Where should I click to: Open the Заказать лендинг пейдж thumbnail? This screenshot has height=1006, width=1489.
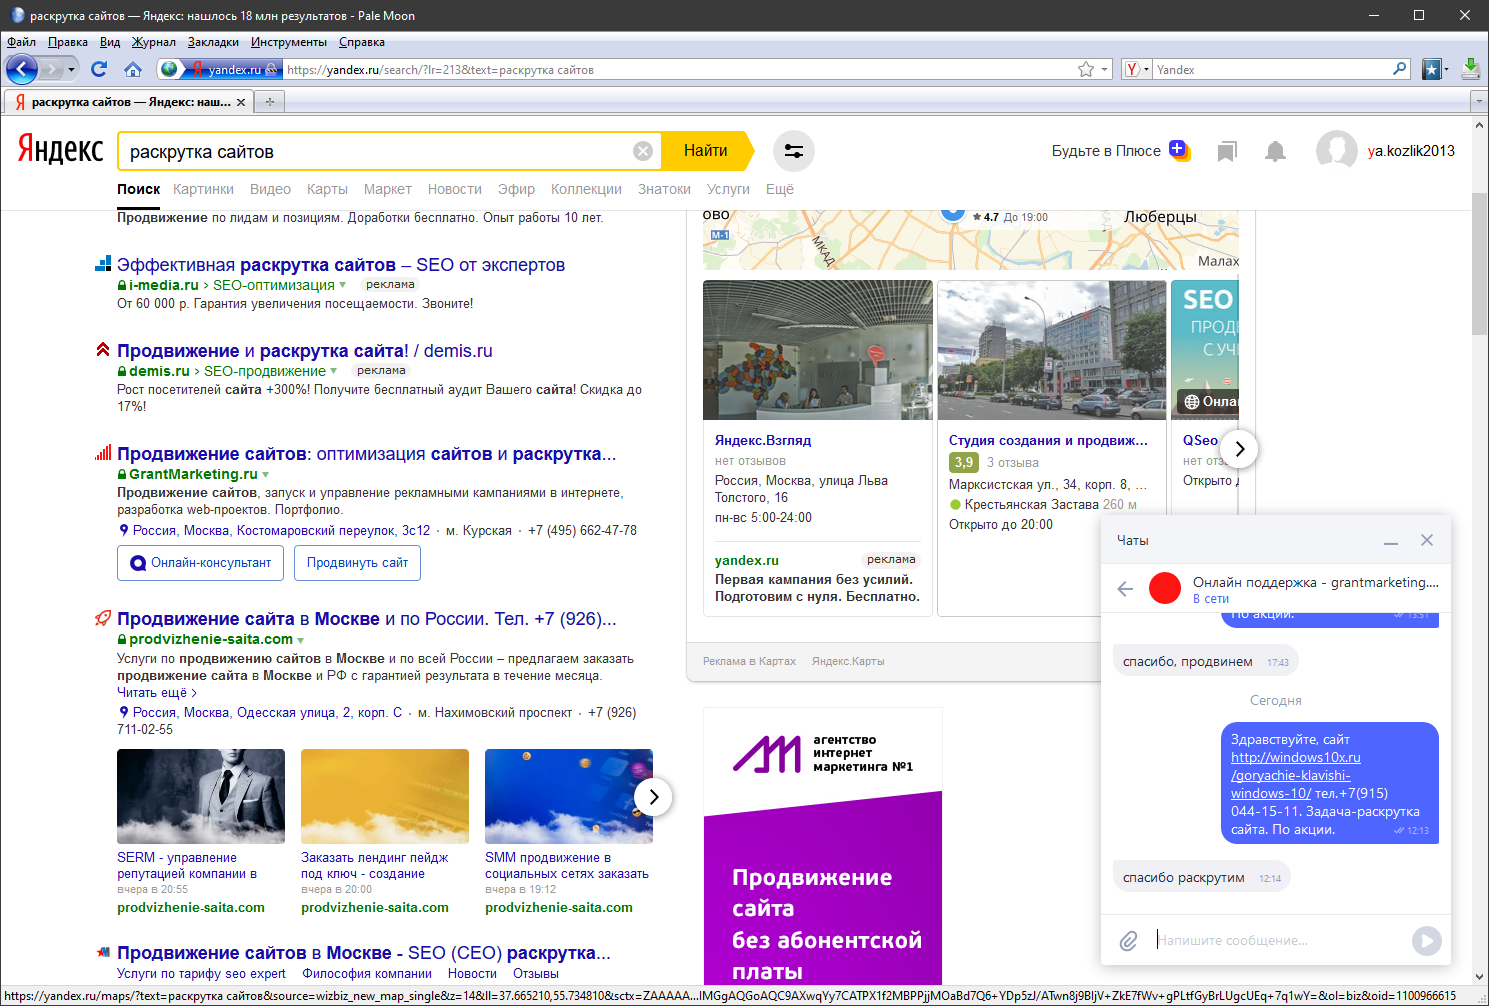(x=385, y=797)
